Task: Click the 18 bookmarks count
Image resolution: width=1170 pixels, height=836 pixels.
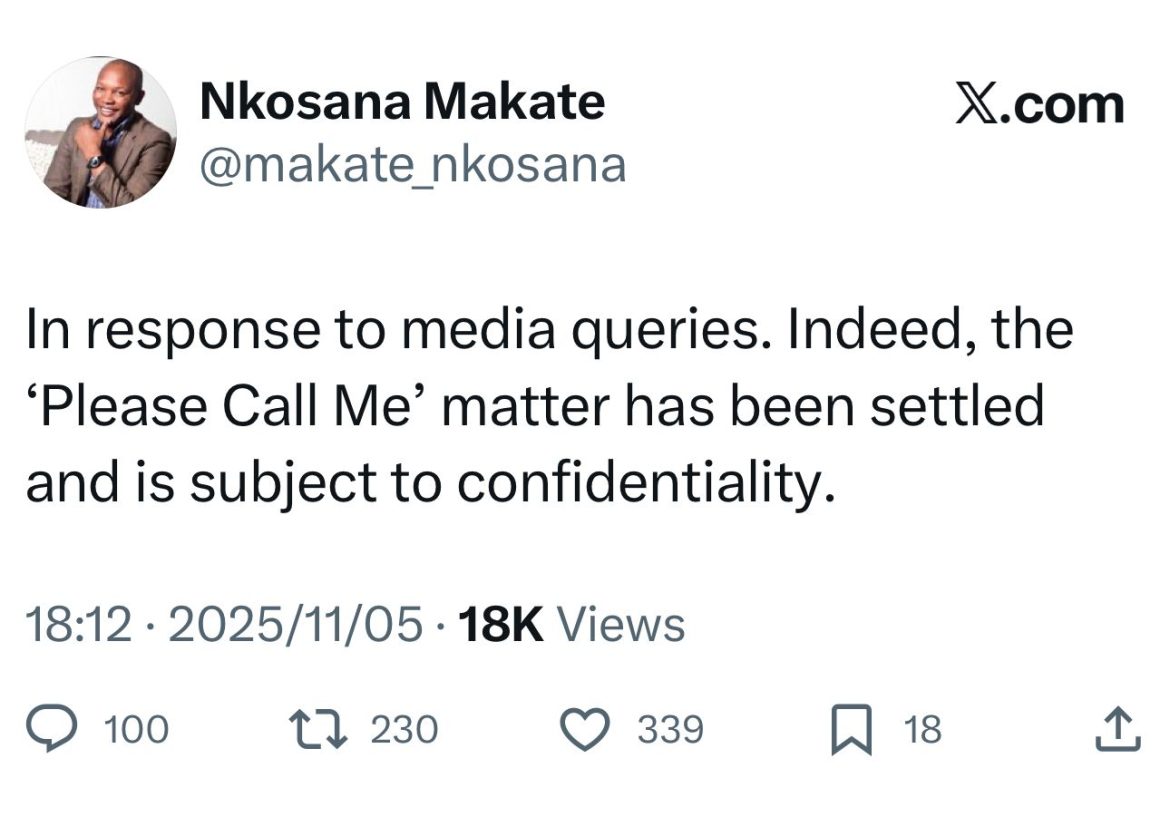Action: click(x=922, y=730)
